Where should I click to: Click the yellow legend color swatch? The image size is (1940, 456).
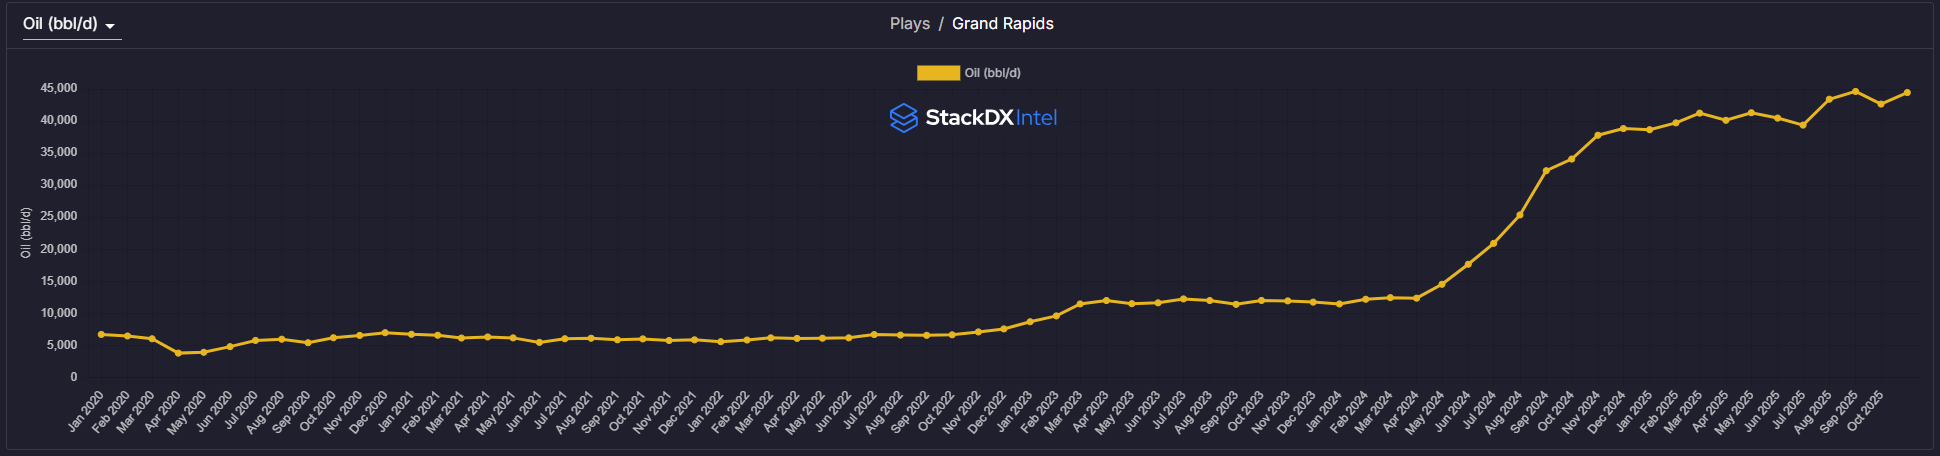click(937, 73)
